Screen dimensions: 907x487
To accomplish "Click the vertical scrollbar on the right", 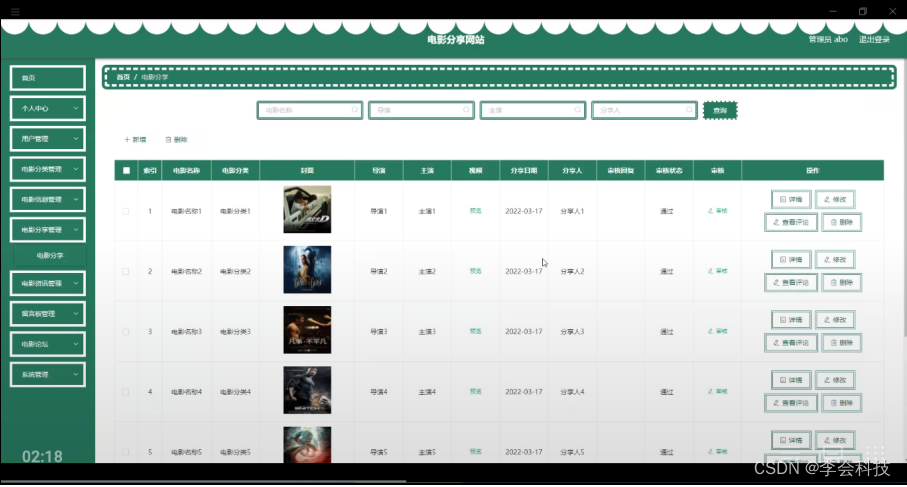I will point(904,197).
